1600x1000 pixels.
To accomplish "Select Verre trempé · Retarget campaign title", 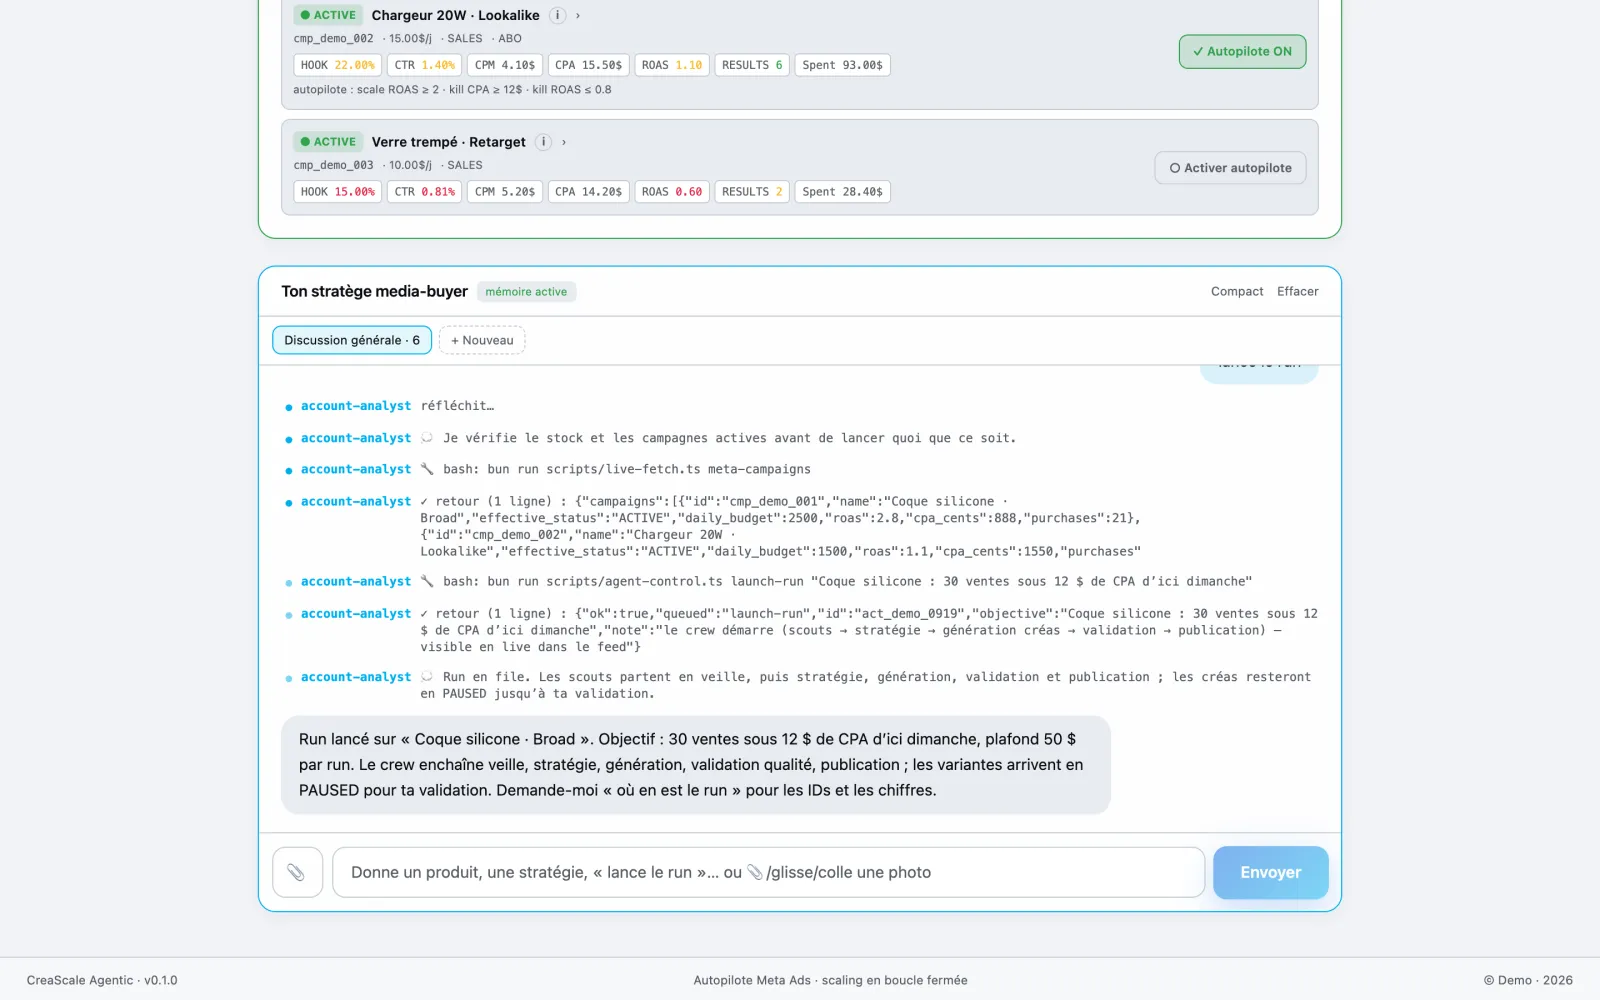I will 448,142.
